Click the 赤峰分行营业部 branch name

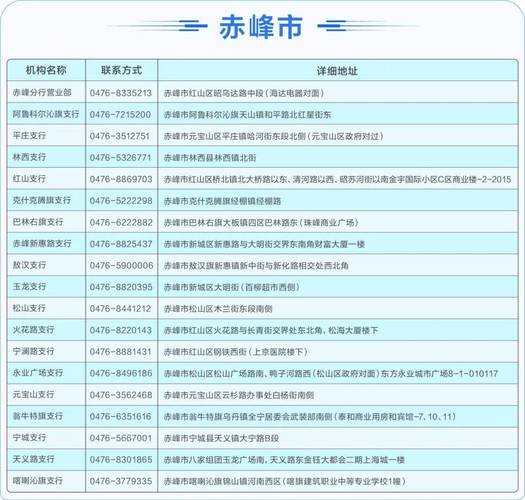click(42, 93)
